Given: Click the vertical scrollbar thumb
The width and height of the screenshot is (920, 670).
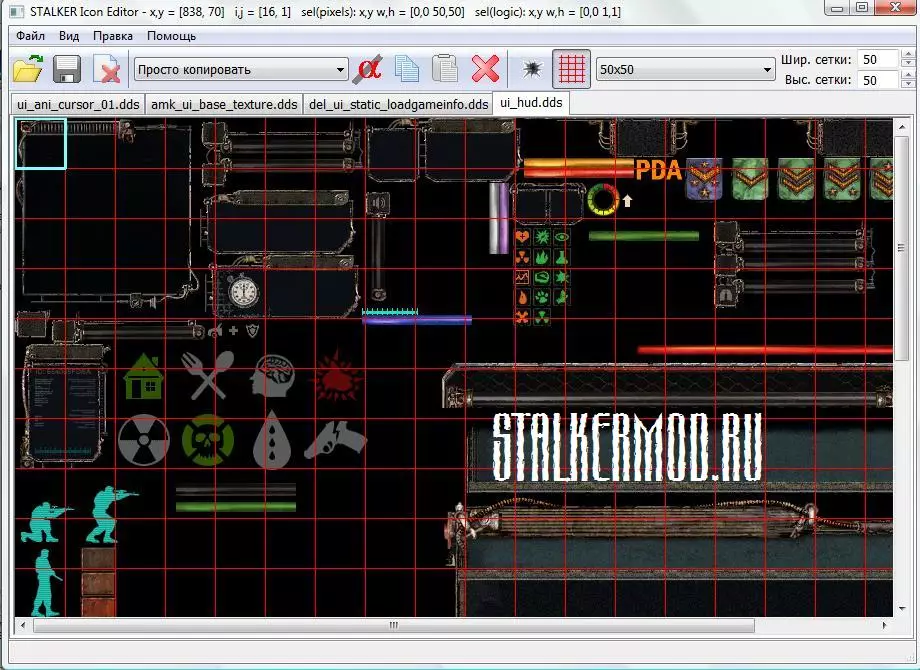Looking at the screenshot, I should pyautogui.click(x=901, y=248).
